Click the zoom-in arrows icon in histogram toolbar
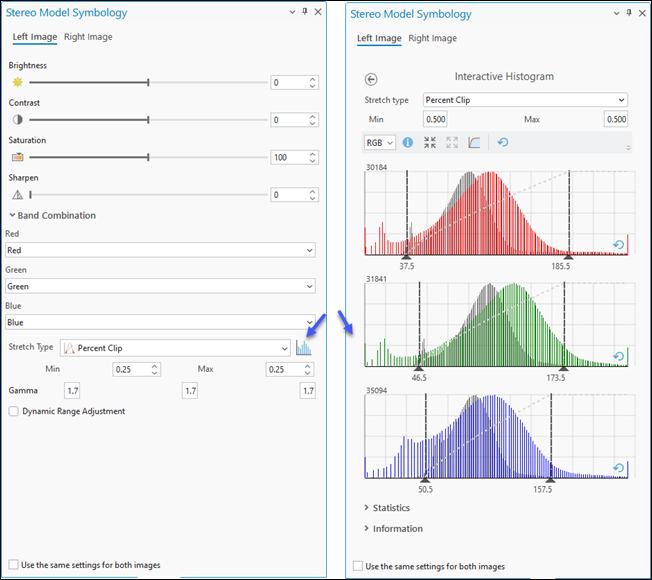652x580 pixels. [430, 143]
